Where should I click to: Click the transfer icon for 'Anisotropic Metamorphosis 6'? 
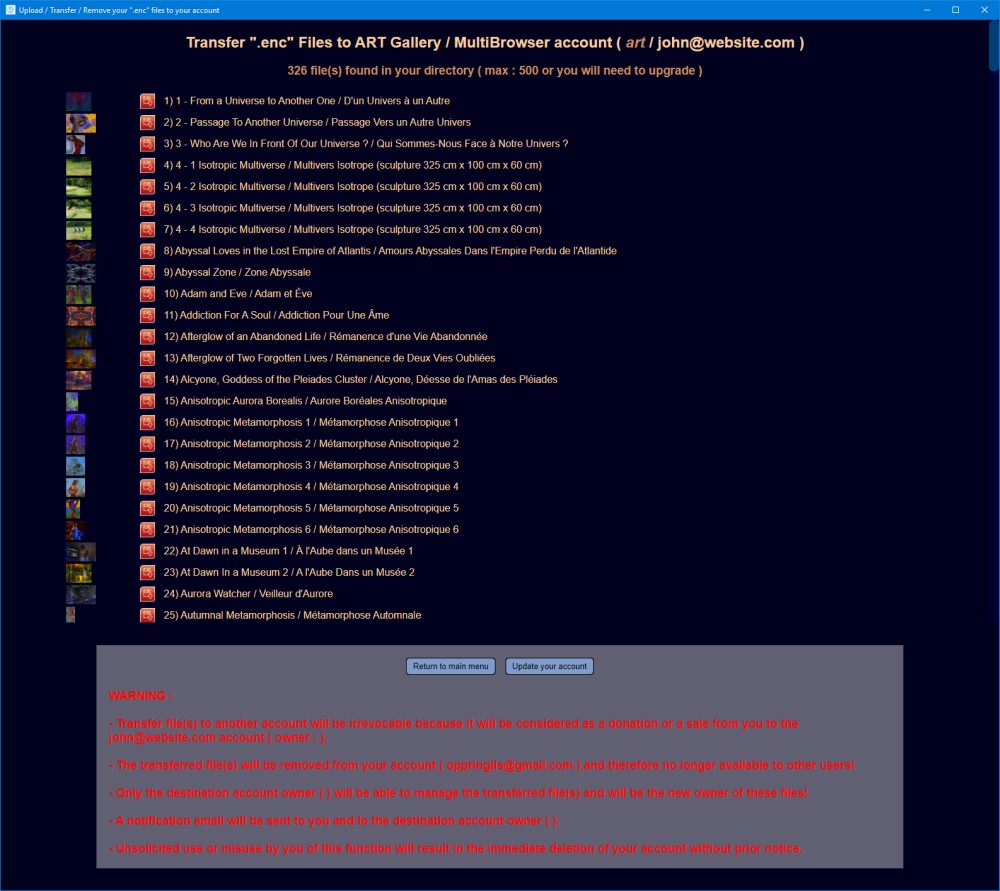click(x=147, y=529)
